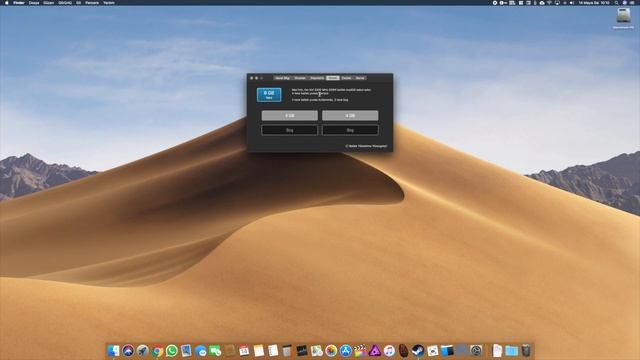Select the right 4 GB memory slot

pos(350,116)
